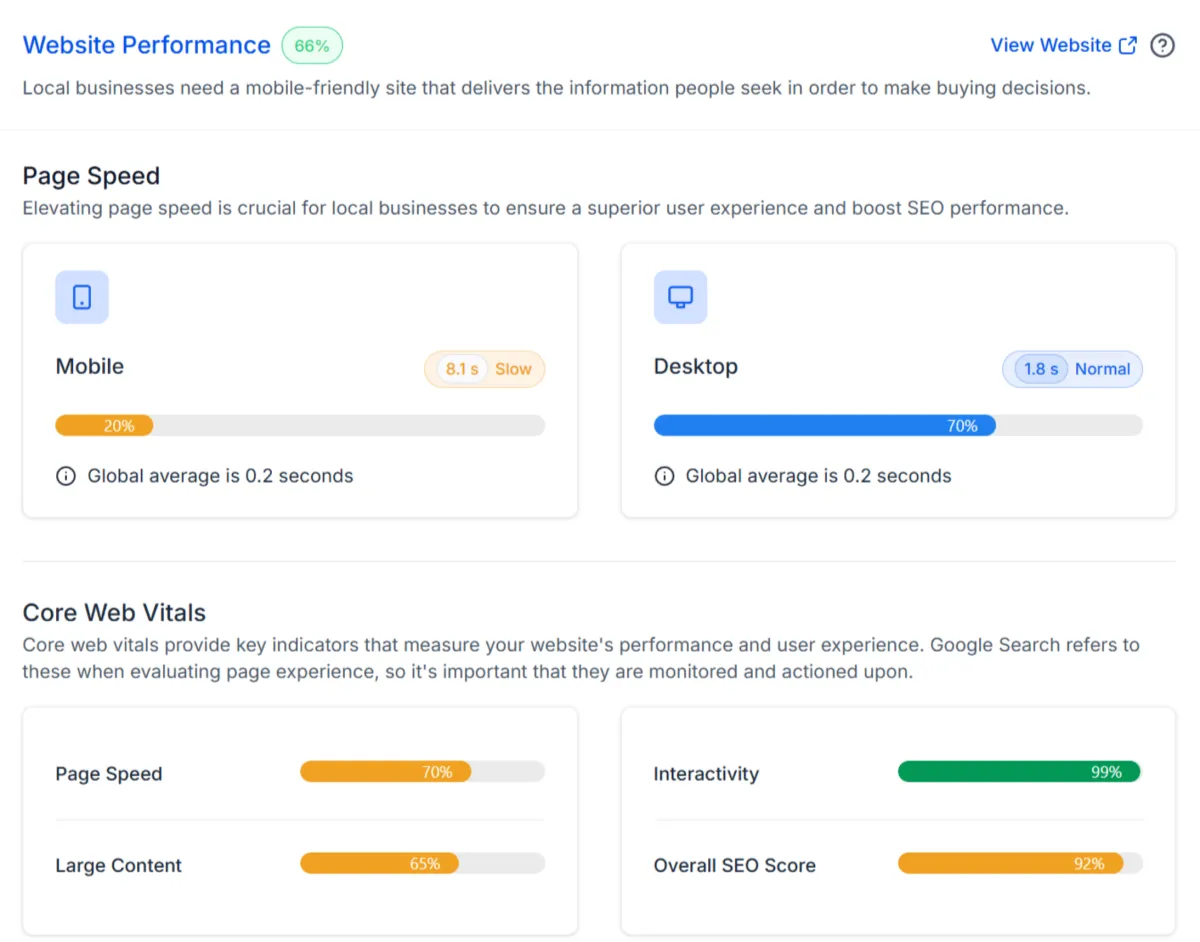Click the mobile device icon
Screen dimensions: 1200x942
tap(82, 297)
